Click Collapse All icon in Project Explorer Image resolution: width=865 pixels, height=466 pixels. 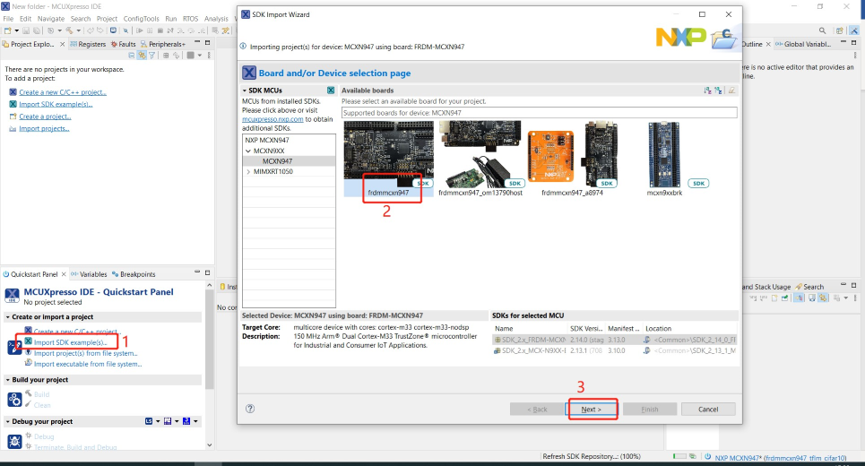132,55
